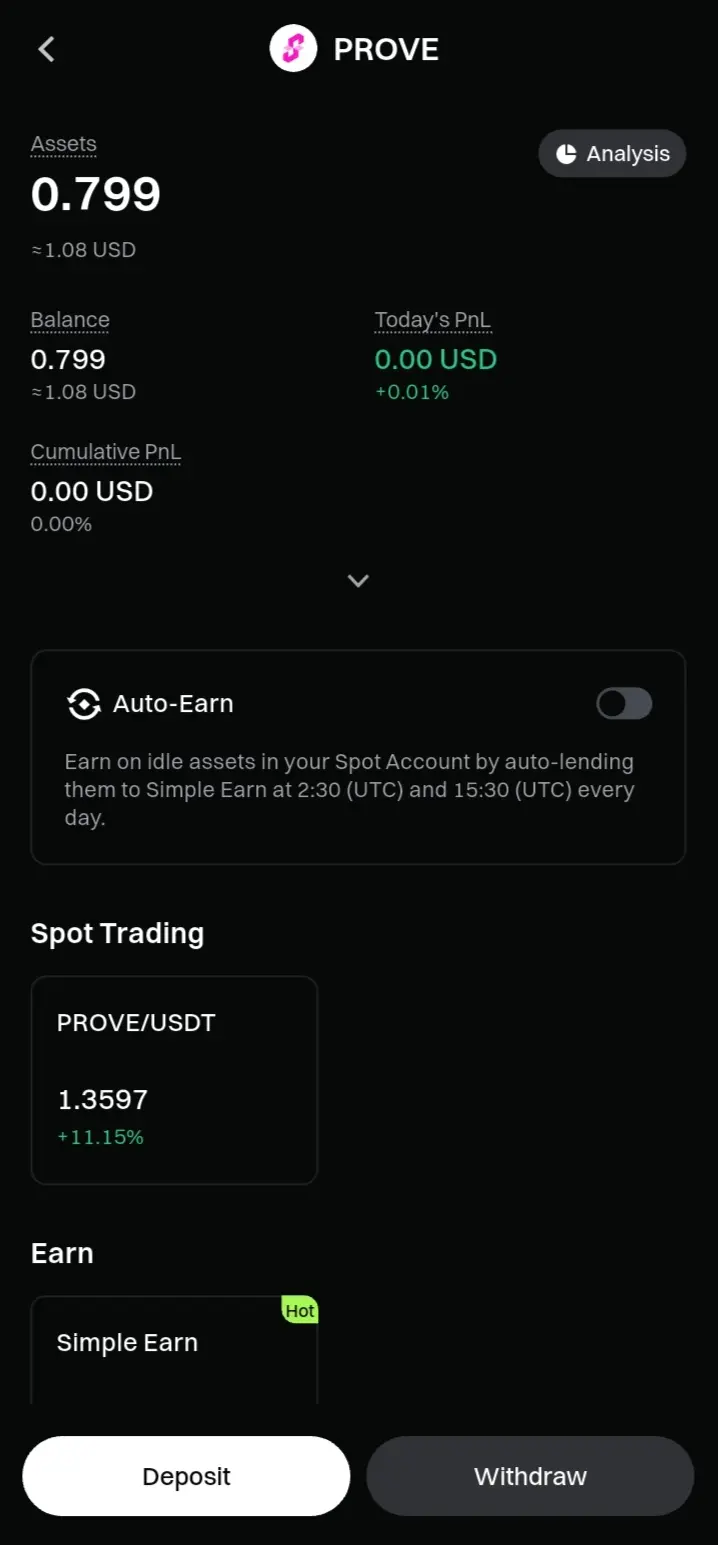Click the underlined Balance label

coord(70,320)
